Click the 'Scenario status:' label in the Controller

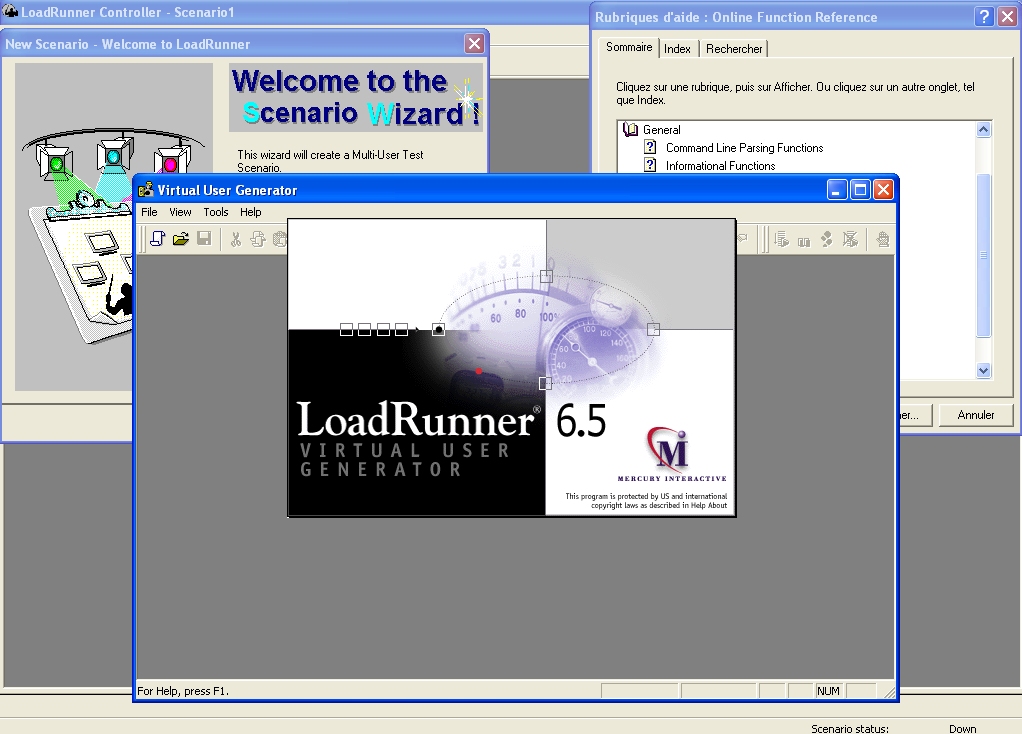click(849, 729)
